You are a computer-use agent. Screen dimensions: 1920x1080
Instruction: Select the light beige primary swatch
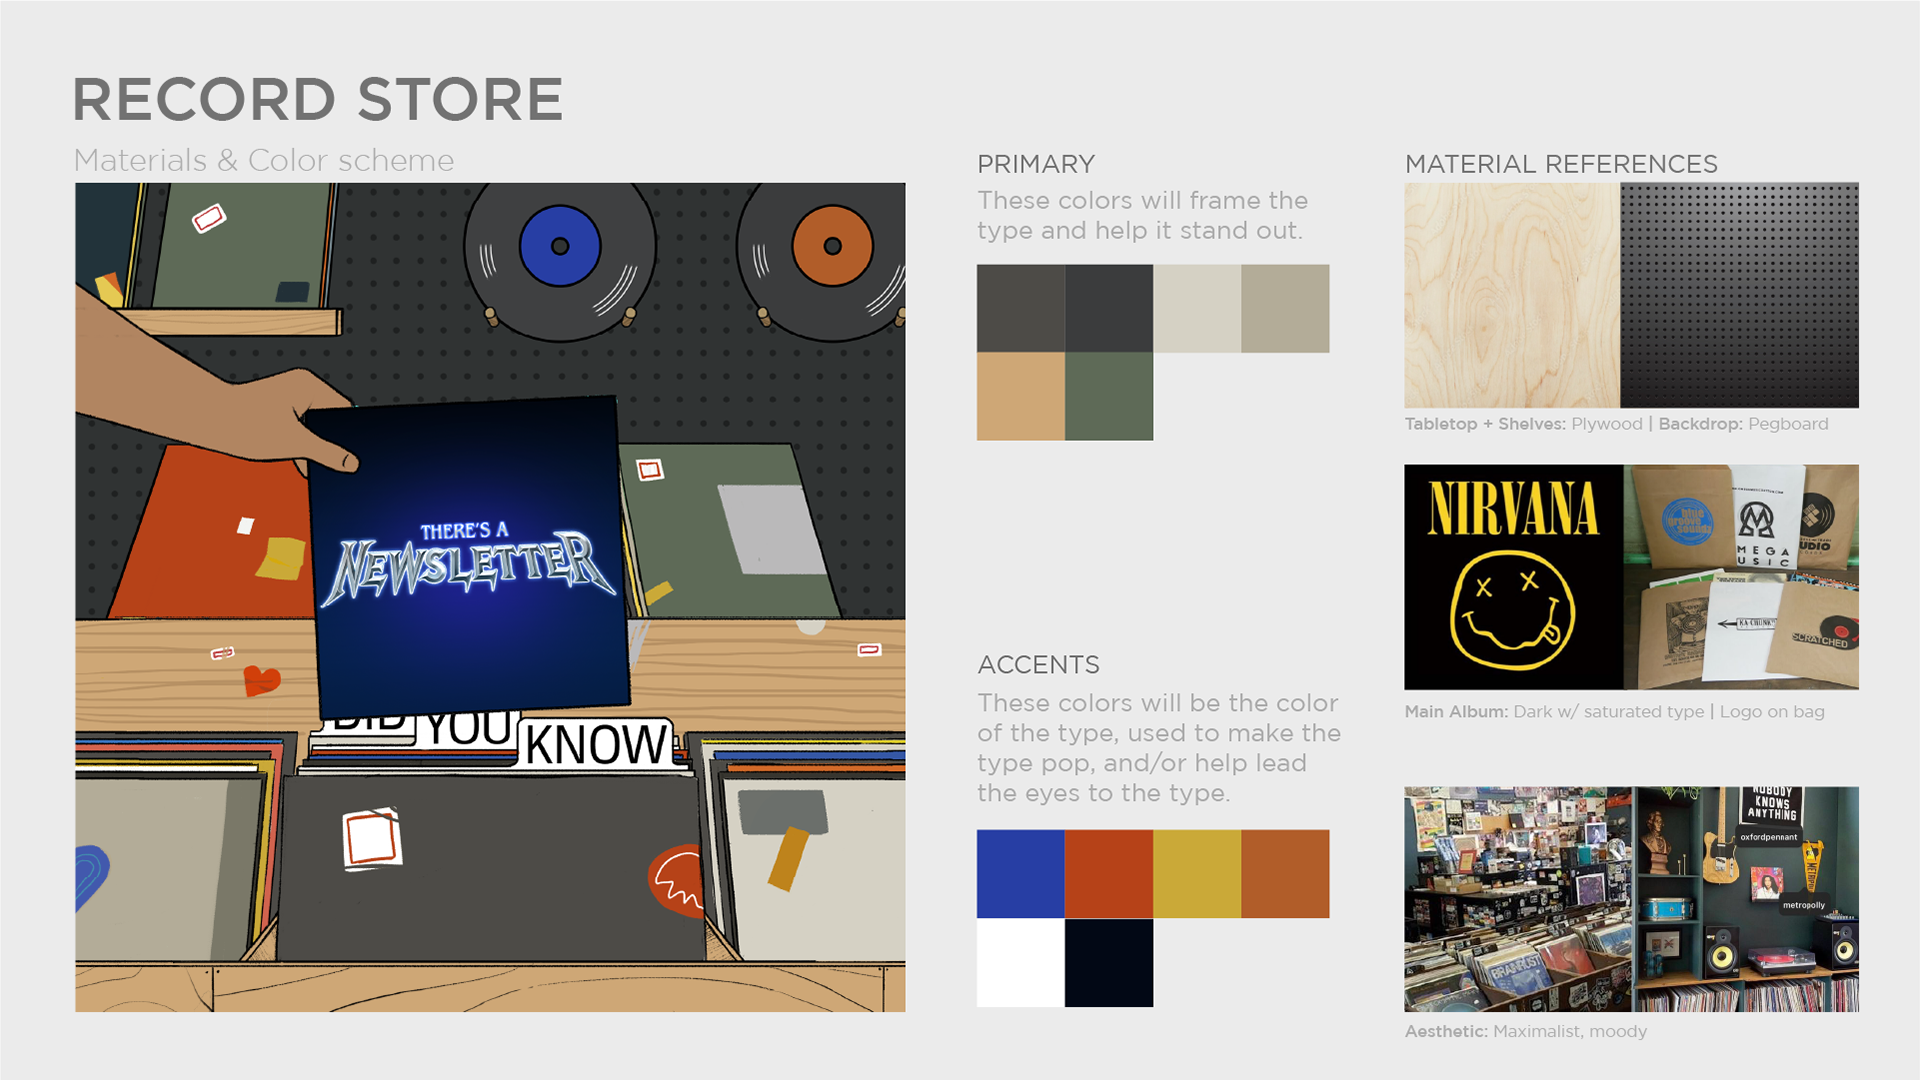point(1197,308)
